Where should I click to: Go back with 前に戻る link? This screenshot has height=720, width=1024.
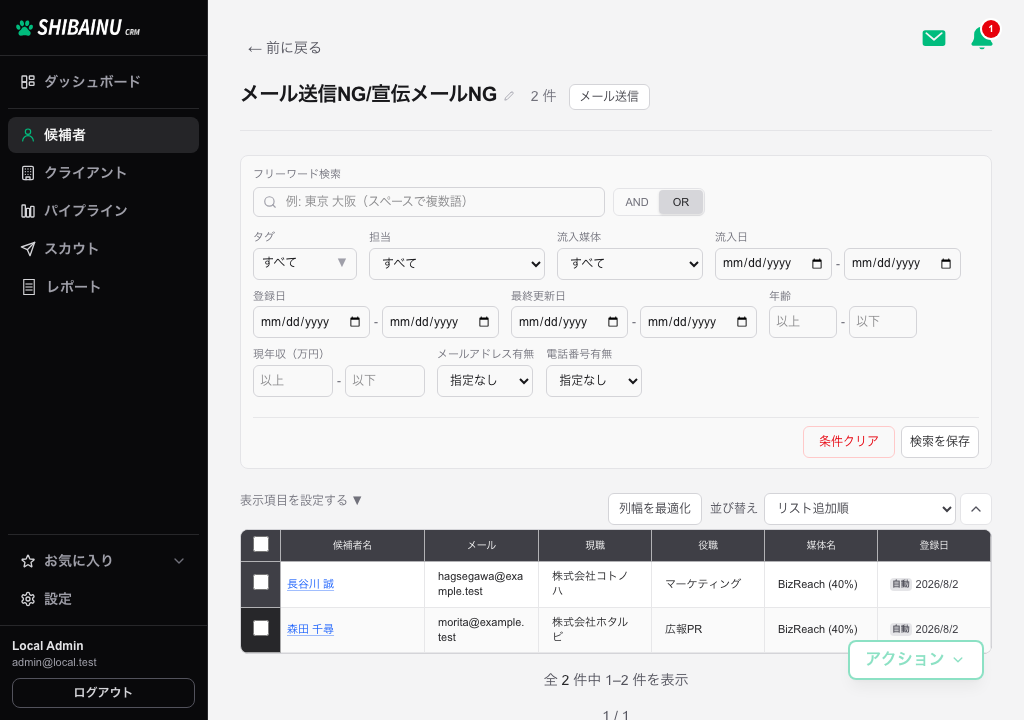pyautogui.click(x=284, y=48)
